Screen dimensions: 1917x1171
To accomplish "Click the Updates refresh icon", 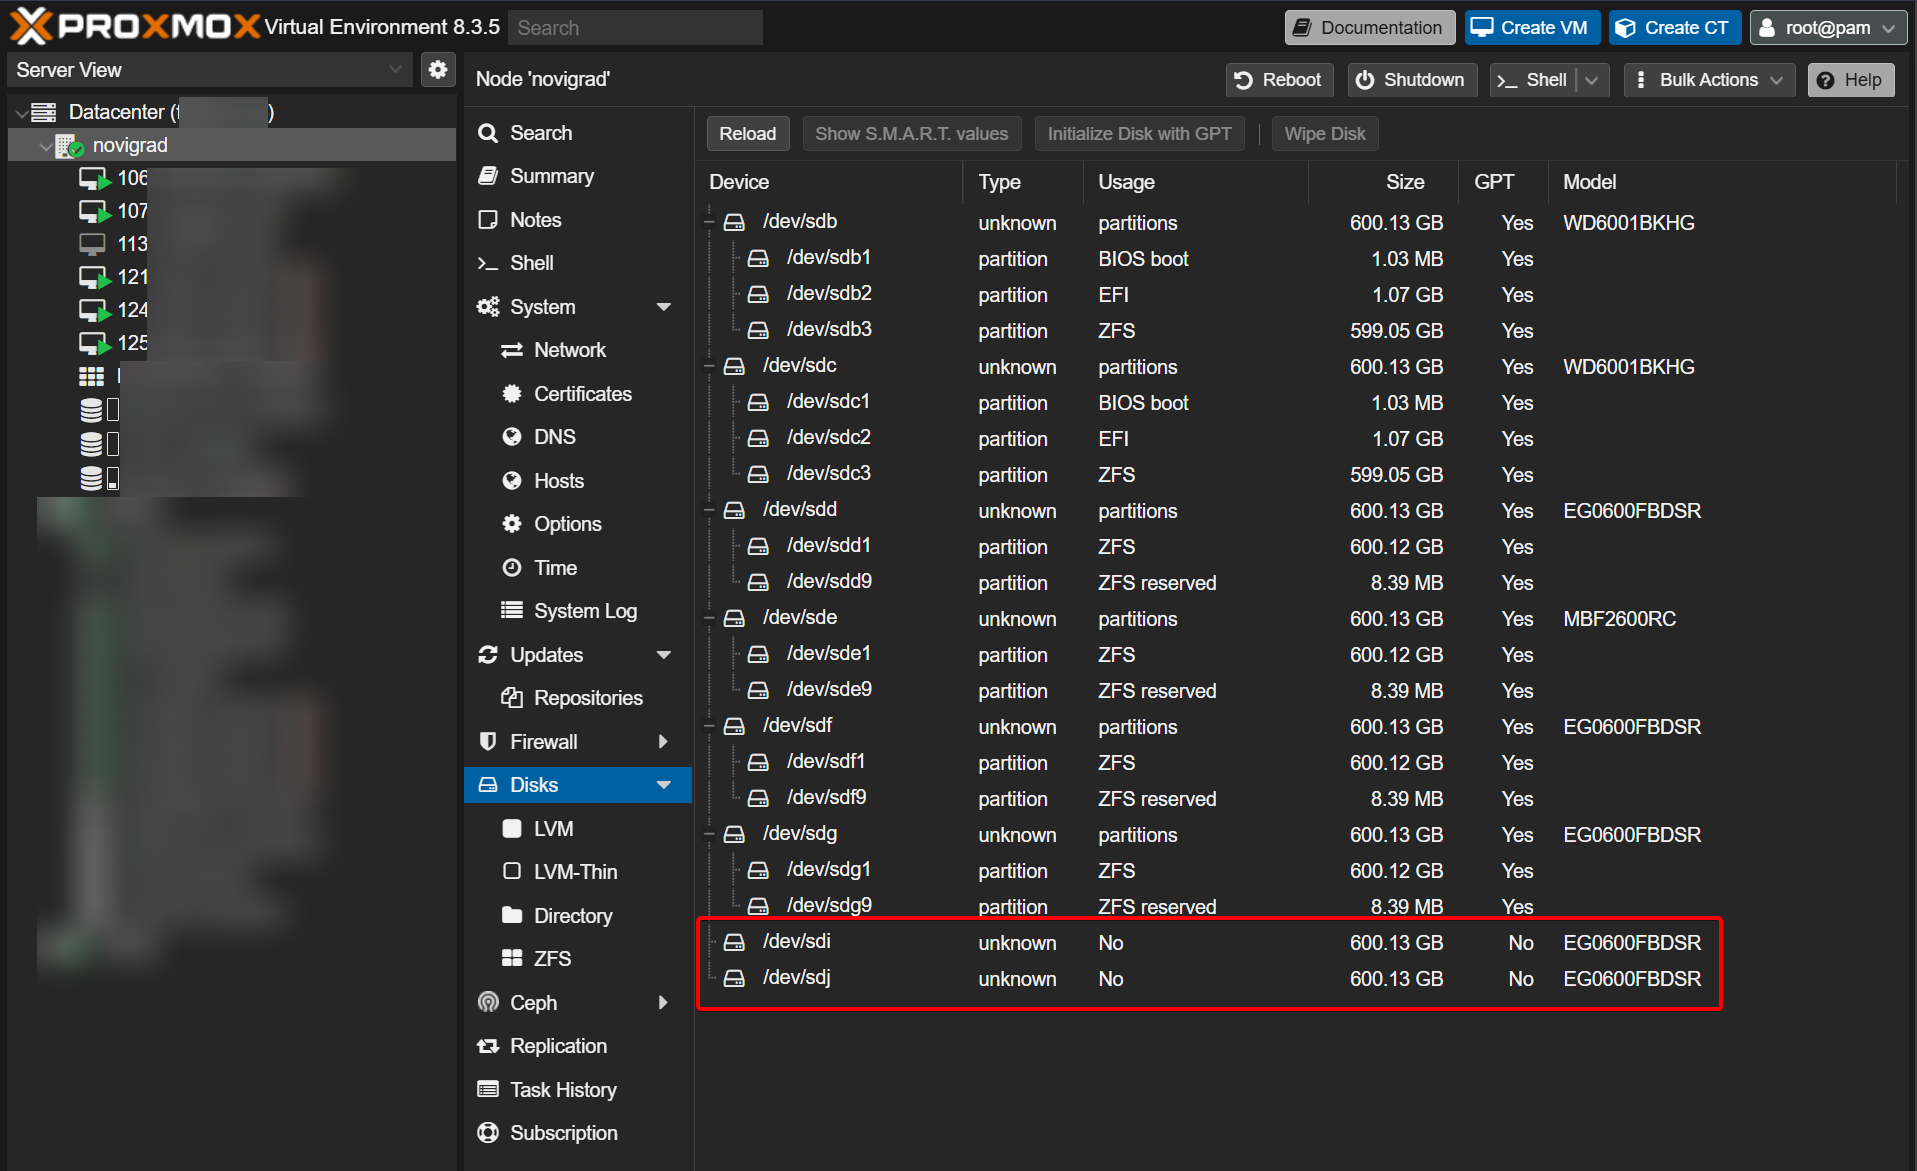I will (x=488, y=654).
